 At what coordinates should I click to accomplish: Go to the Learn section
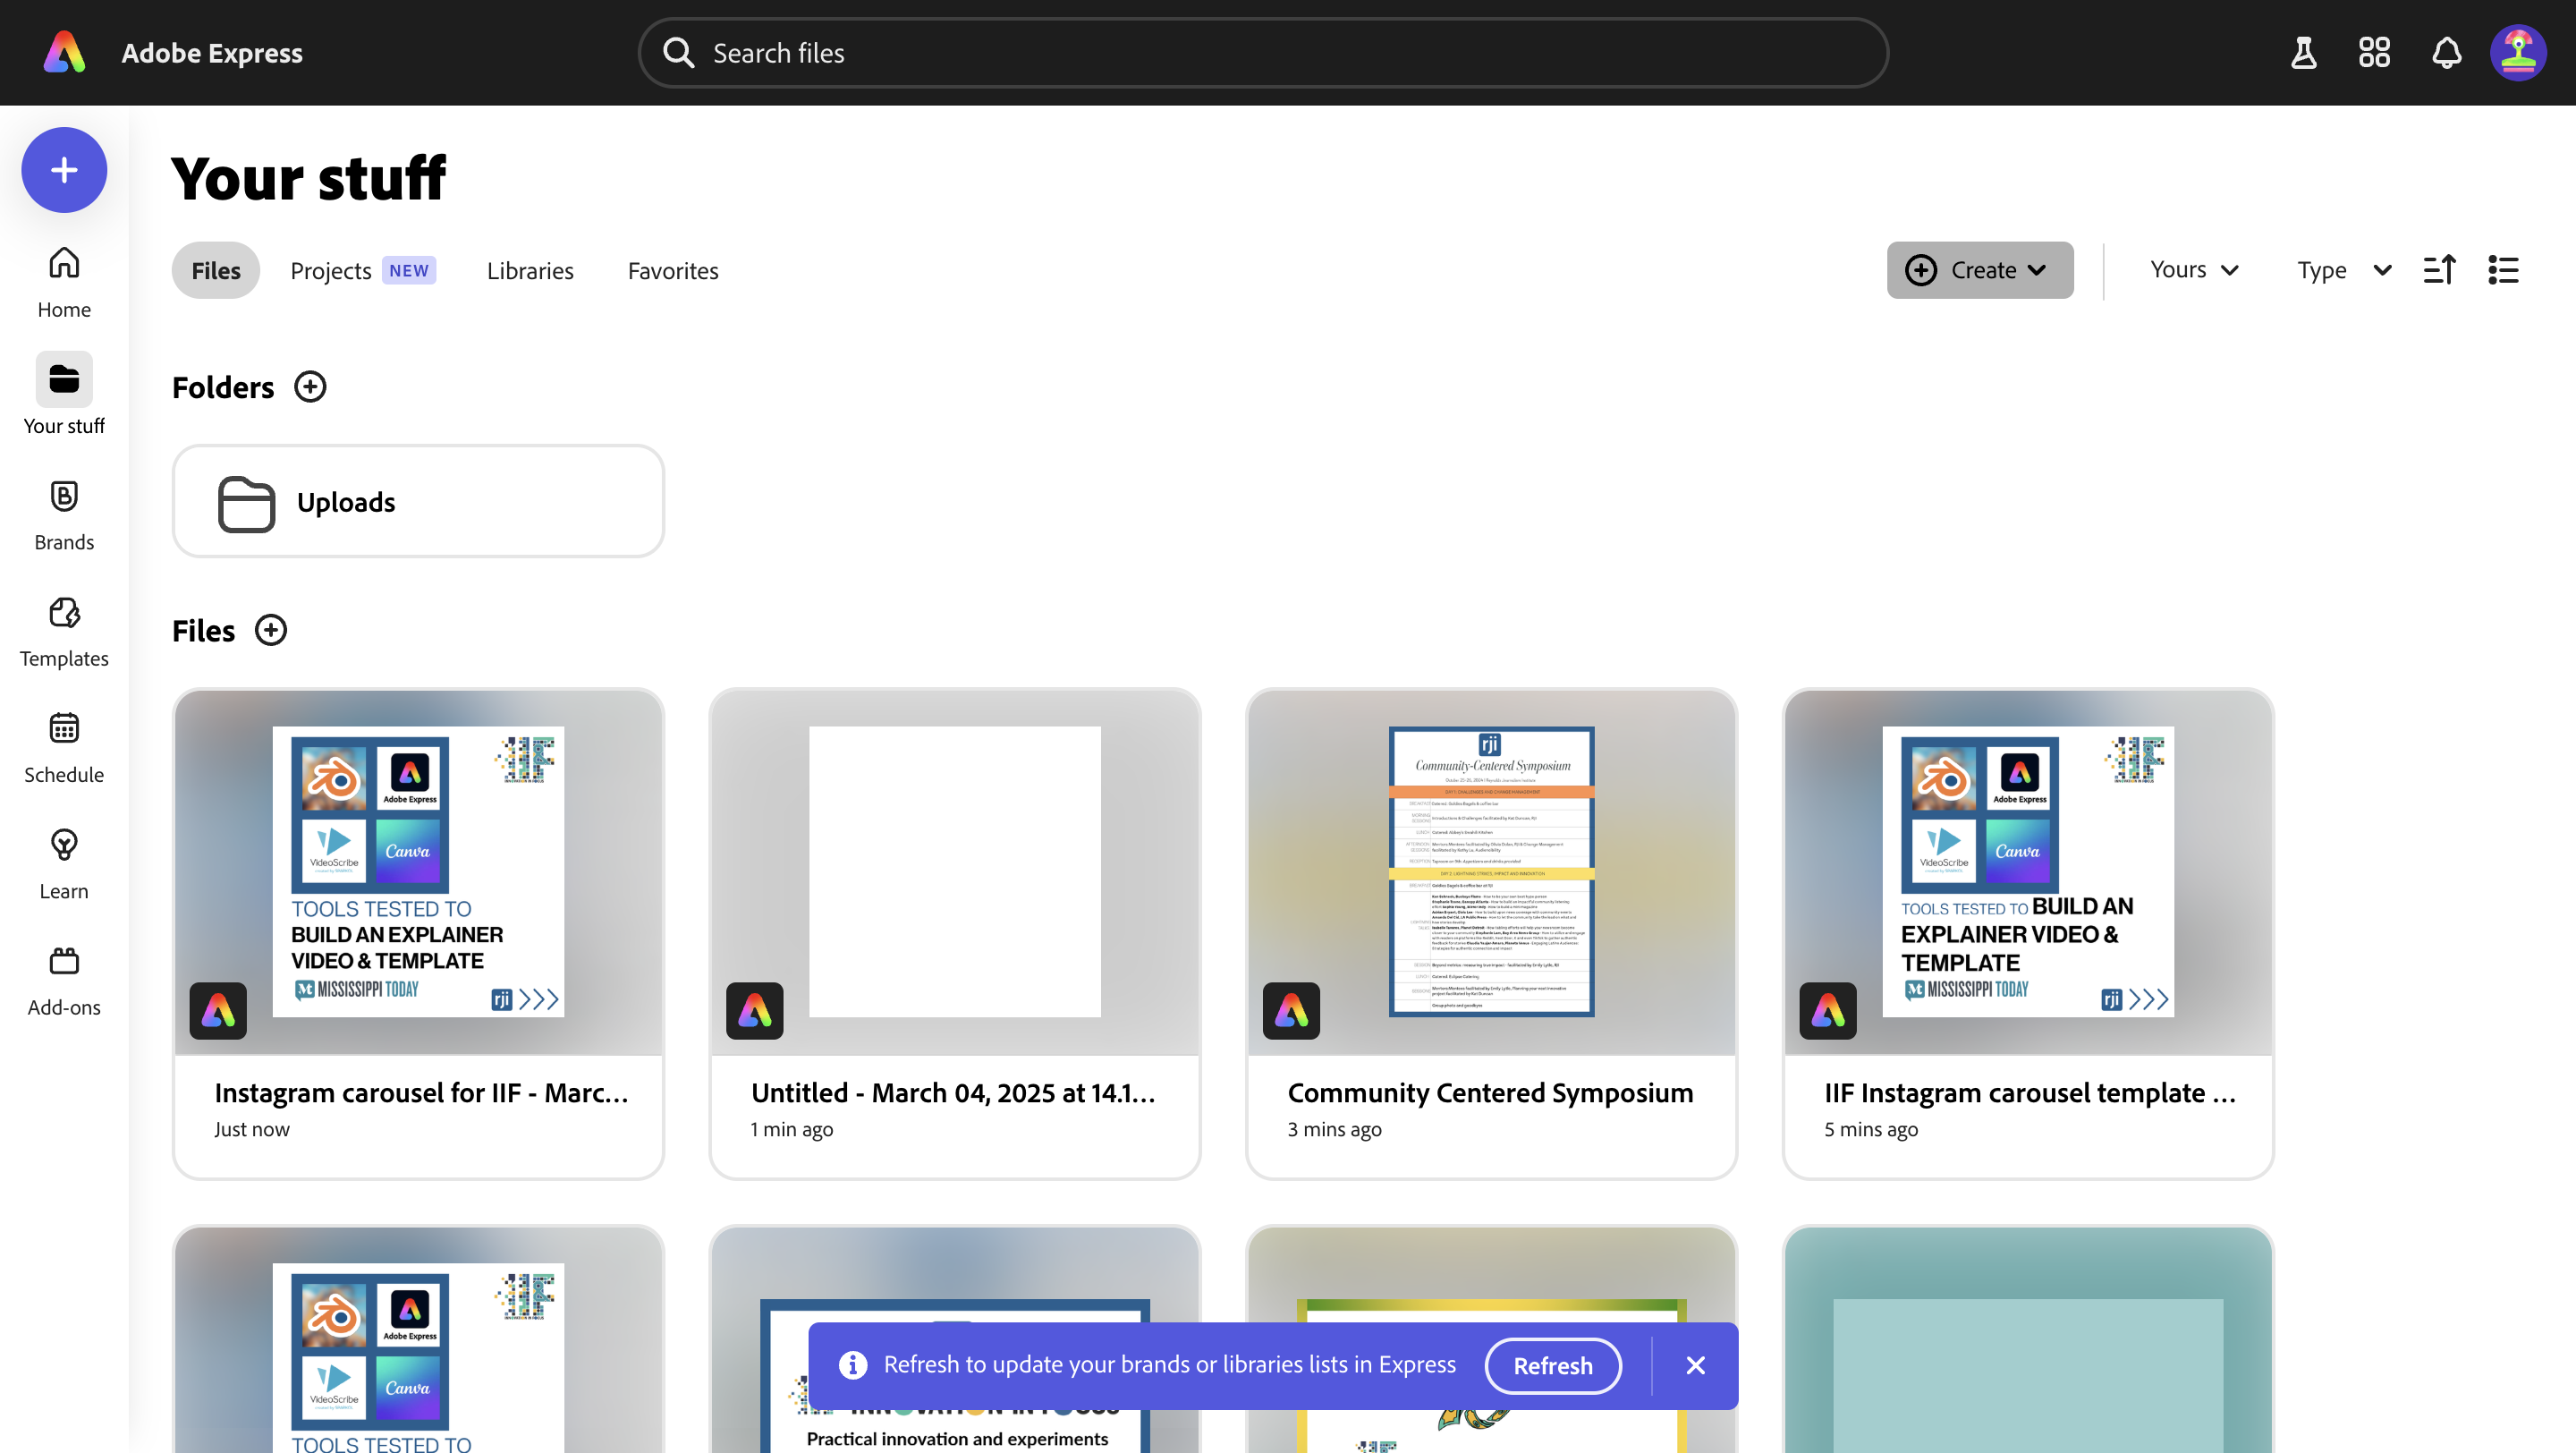click(x=64, y=863)
